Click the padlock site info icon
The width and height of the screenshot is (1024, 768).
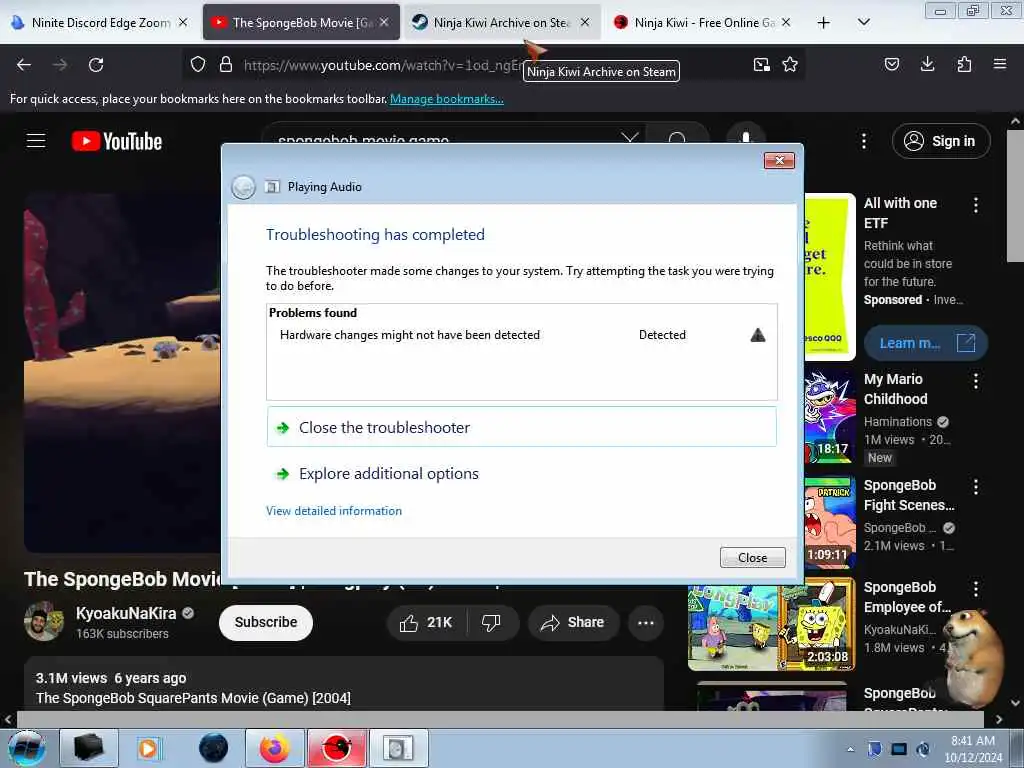[226, 65]
